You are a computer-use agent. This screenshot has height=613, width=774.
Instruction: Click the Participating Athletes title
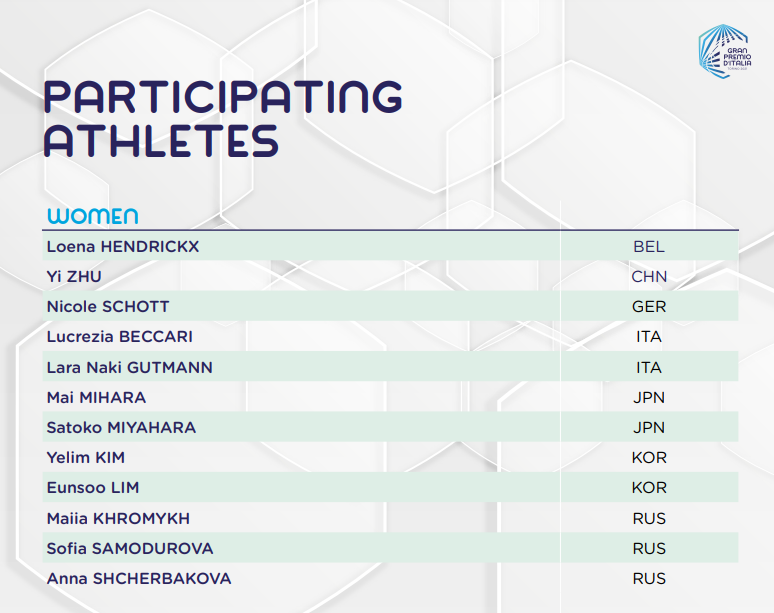pos(223,117)
